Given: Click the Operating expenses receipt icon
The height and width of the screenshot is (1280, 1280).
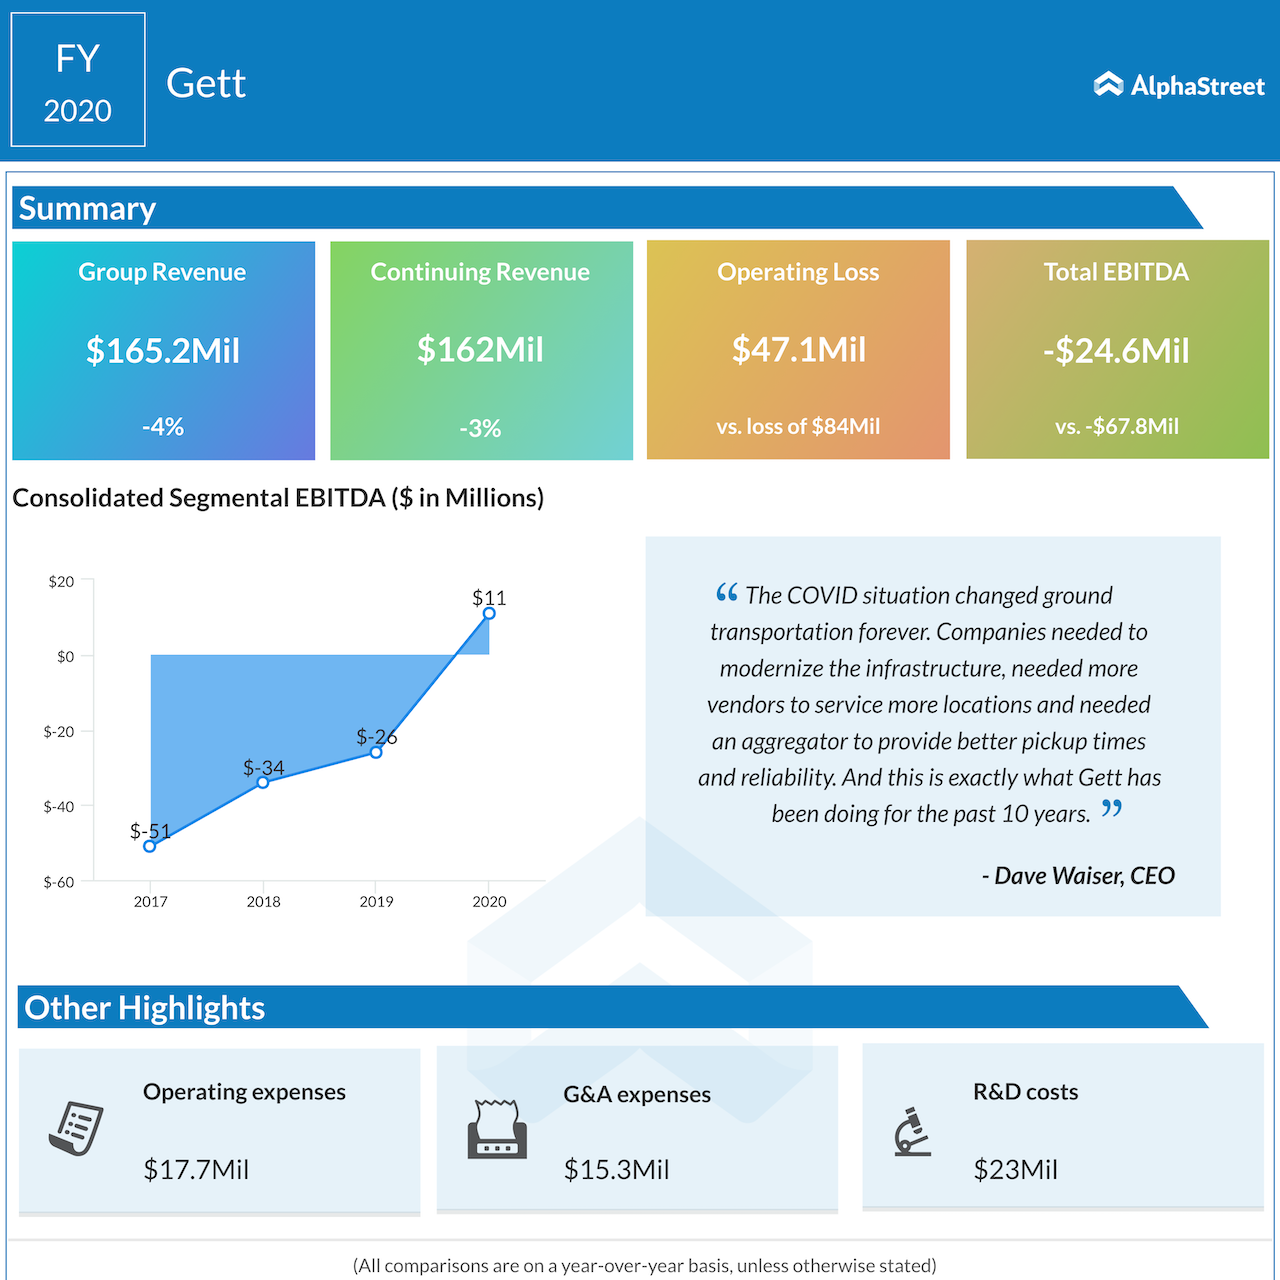Looking at the screenshot, I should pyautogui.click(x=76, y=1128).
